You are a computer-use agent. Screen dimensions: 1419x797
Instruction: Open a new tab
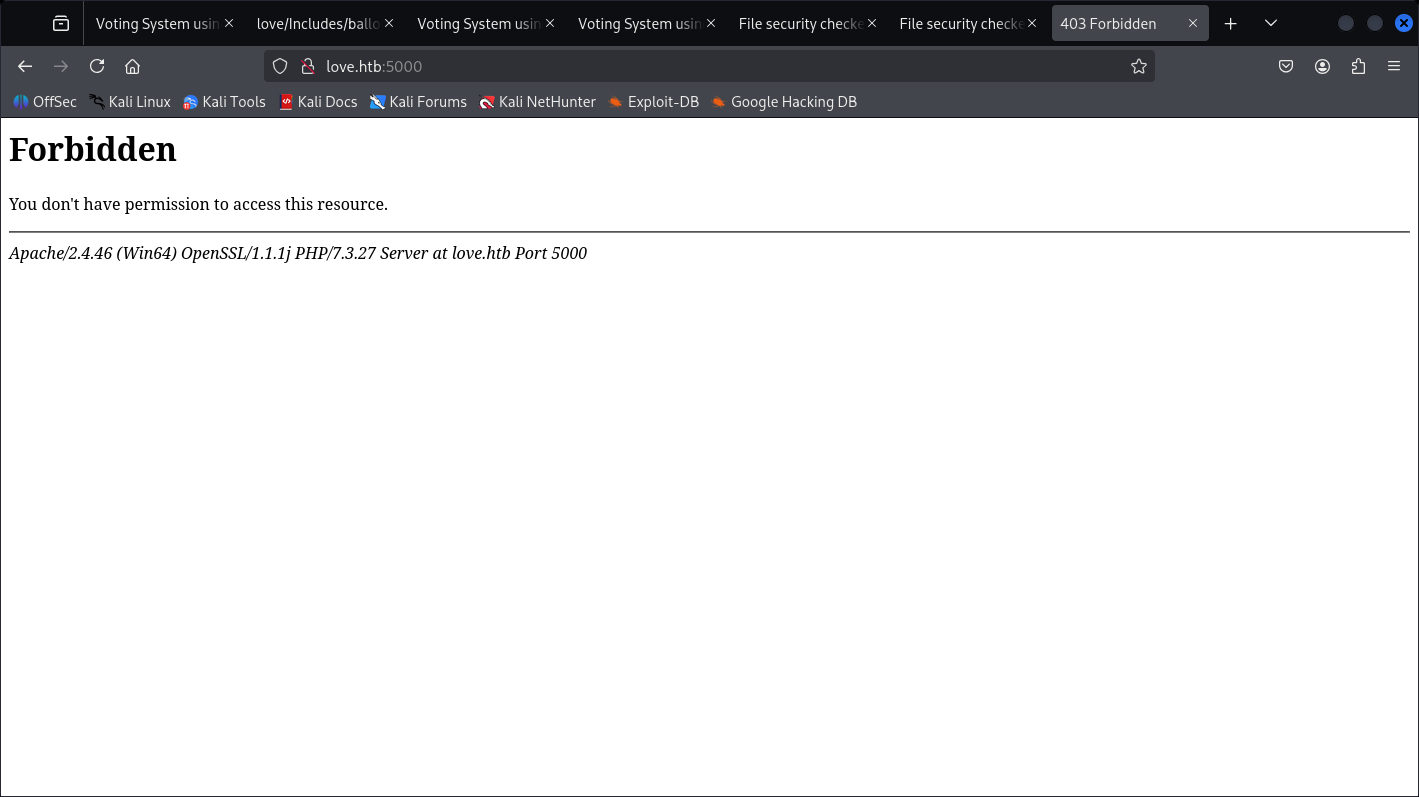[x=1231, y=23]
